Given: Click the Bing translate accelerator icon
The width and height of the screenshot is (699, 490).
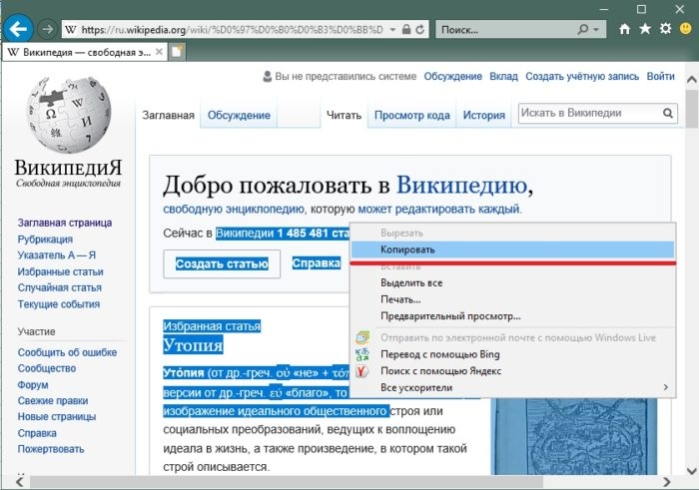Looking at the screenshot, I should (x=362, y=354).
